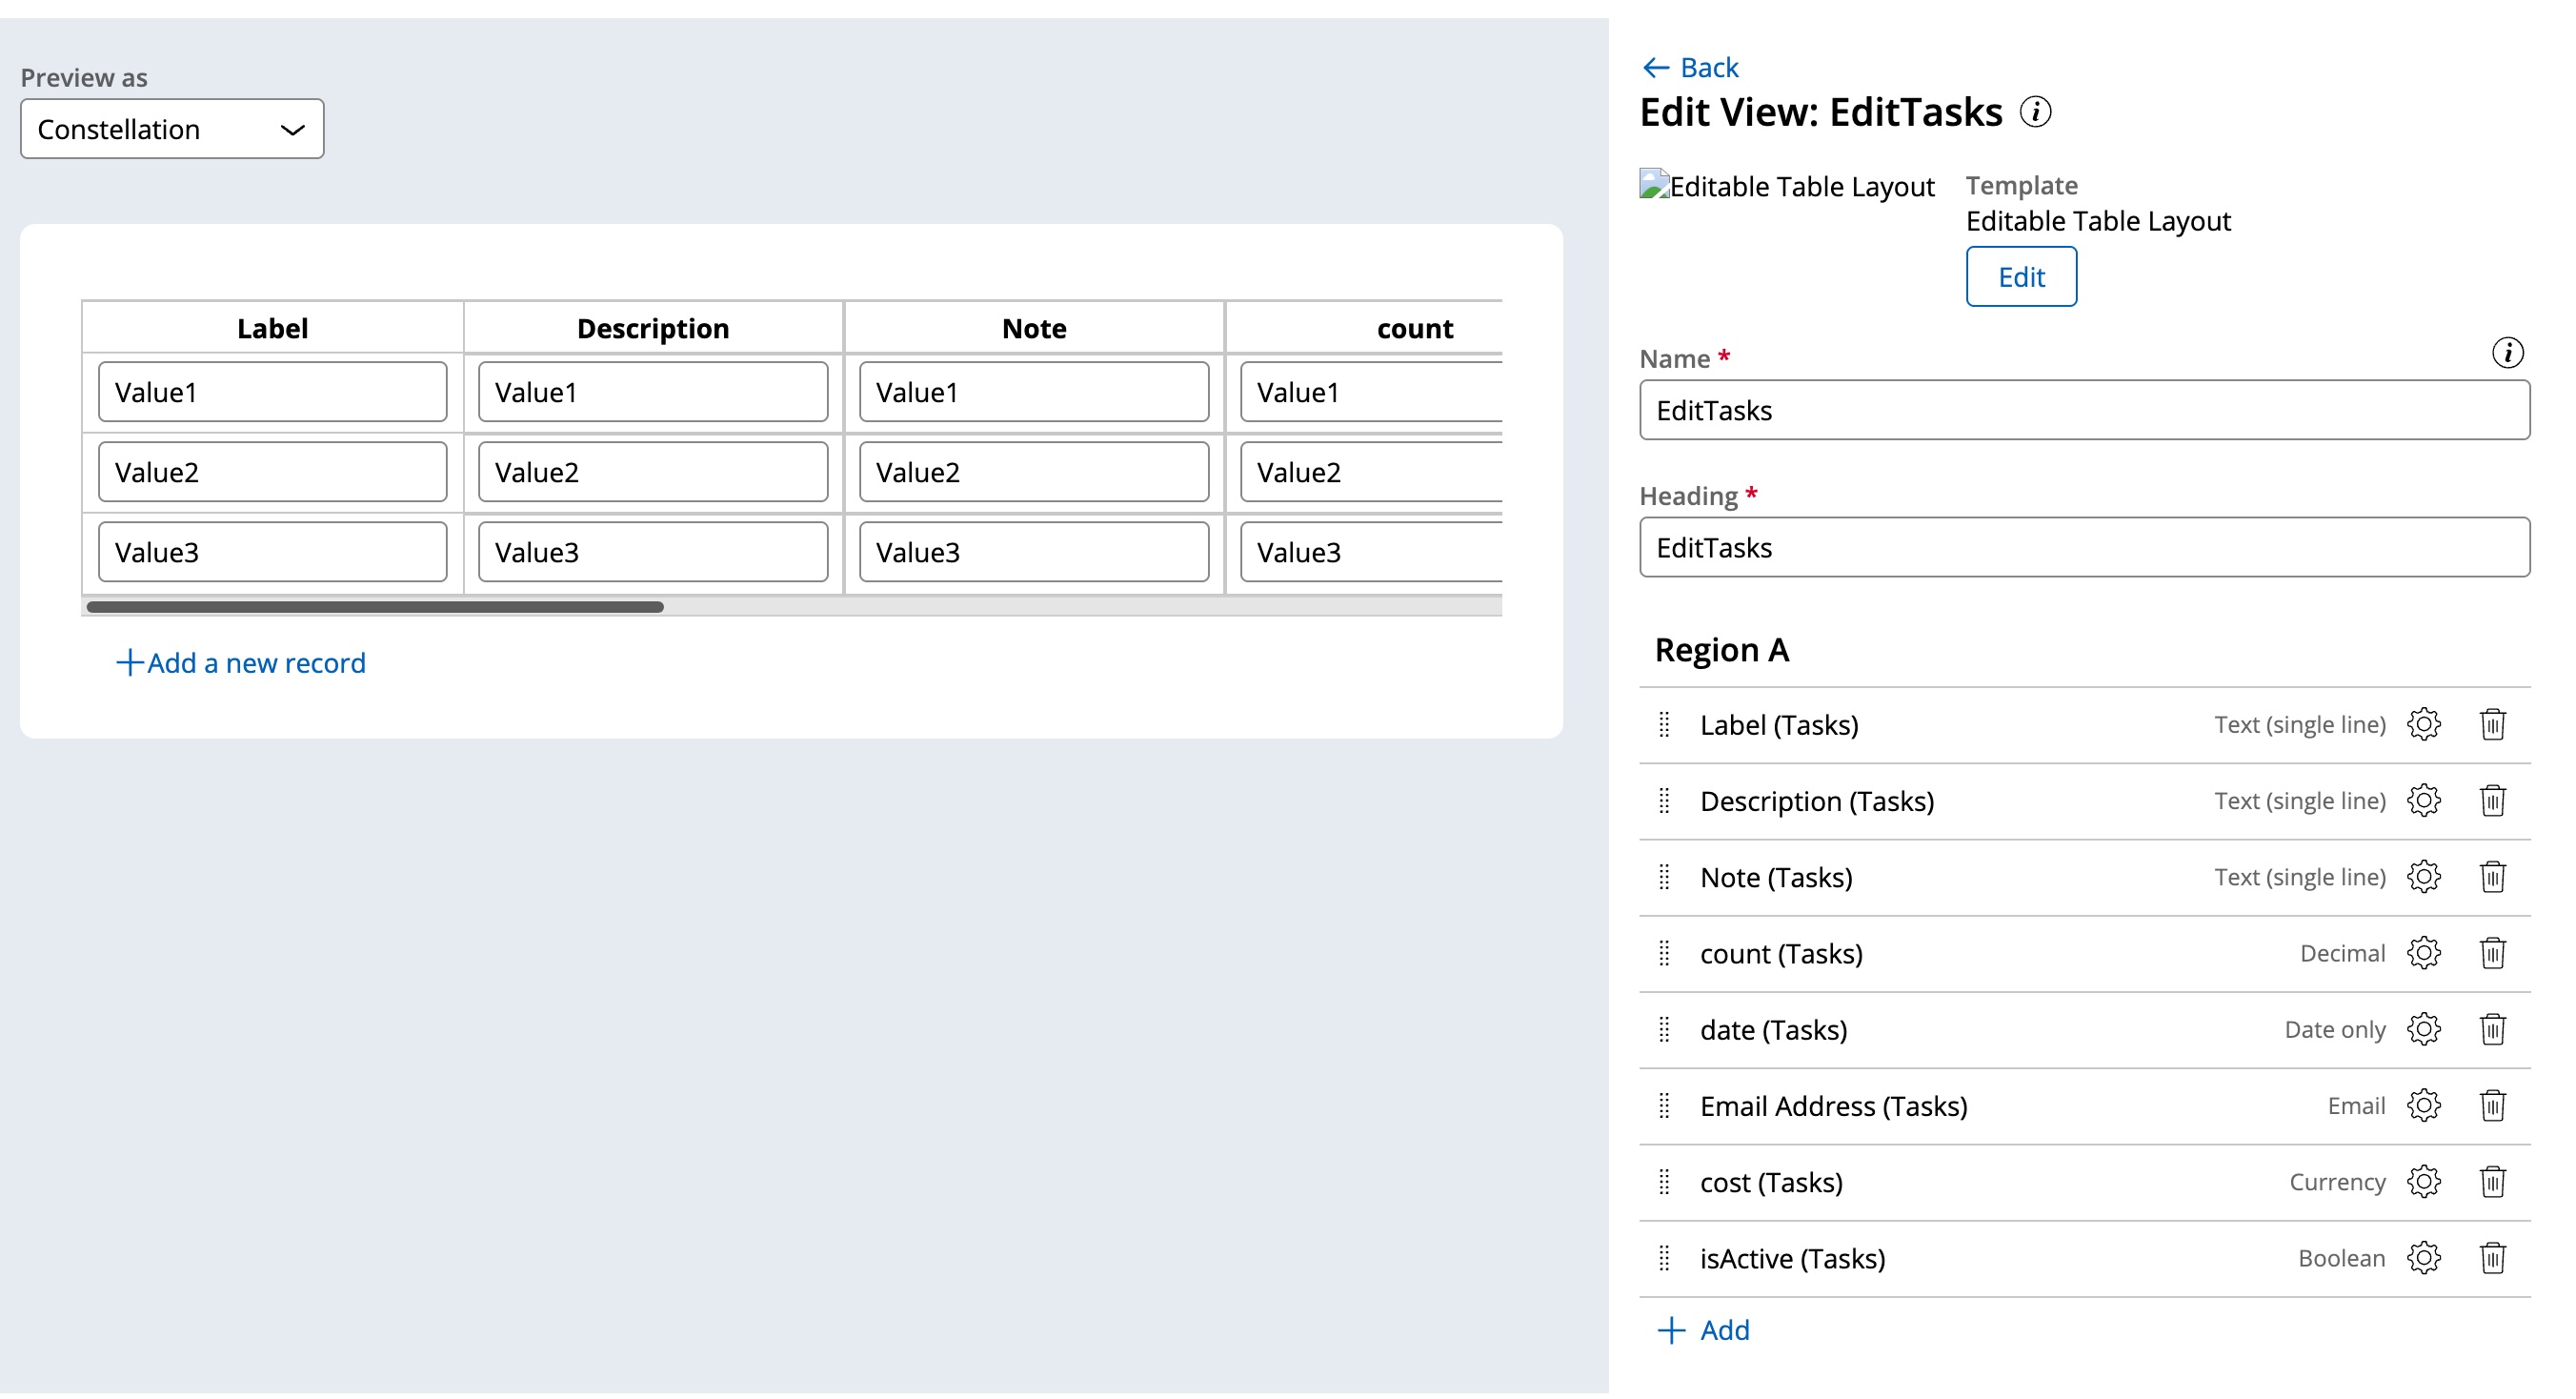
Task: Open settings gear for Label (Tasks)
Action: coord(2423,724)
